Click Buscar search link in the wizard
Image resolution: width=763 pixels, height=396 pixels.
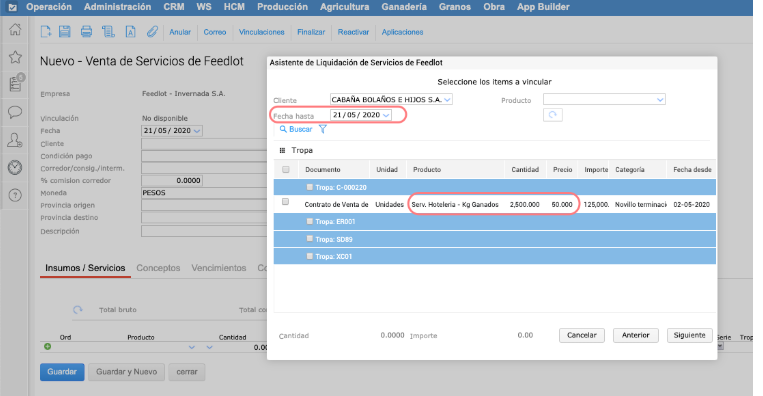click(296, 129)
